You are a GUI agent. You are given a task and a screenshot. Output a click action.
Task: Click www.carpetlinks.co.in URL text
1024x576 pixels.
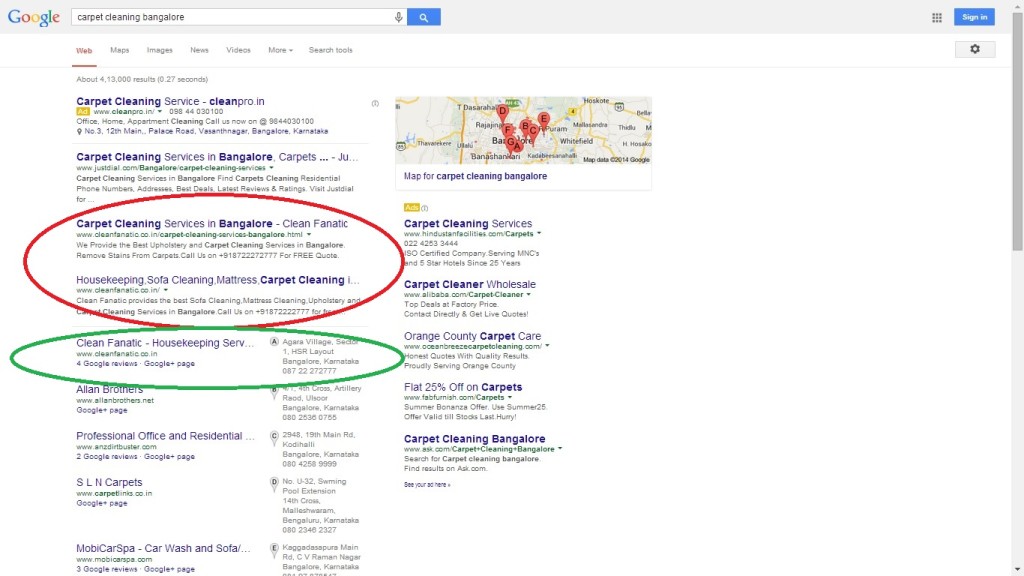(x=114, y=493)
